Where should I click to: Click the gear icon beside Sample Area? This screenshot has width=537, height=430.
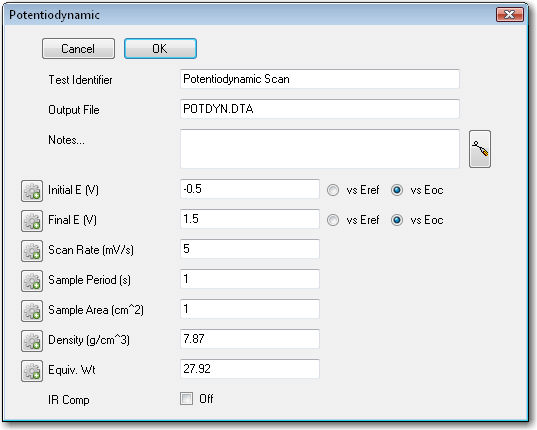click(32, 311)
